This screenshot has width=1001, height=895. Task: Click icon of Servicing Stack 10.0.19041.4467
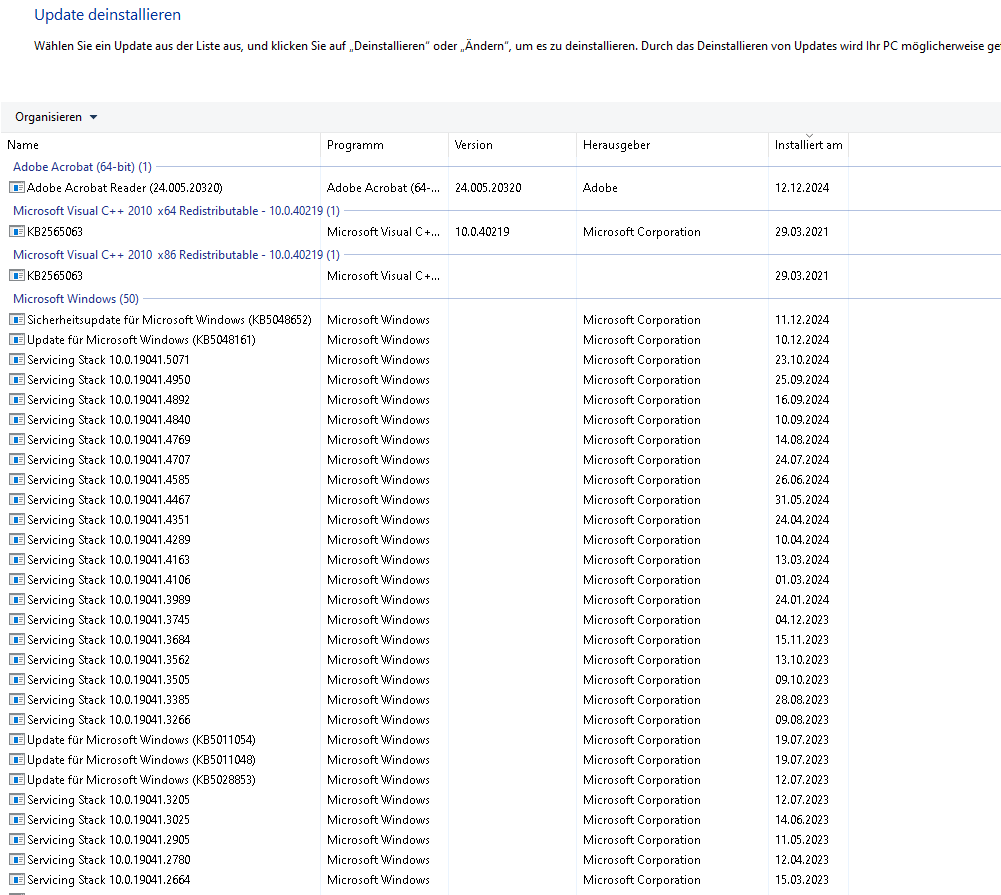(x=17, y=500)
